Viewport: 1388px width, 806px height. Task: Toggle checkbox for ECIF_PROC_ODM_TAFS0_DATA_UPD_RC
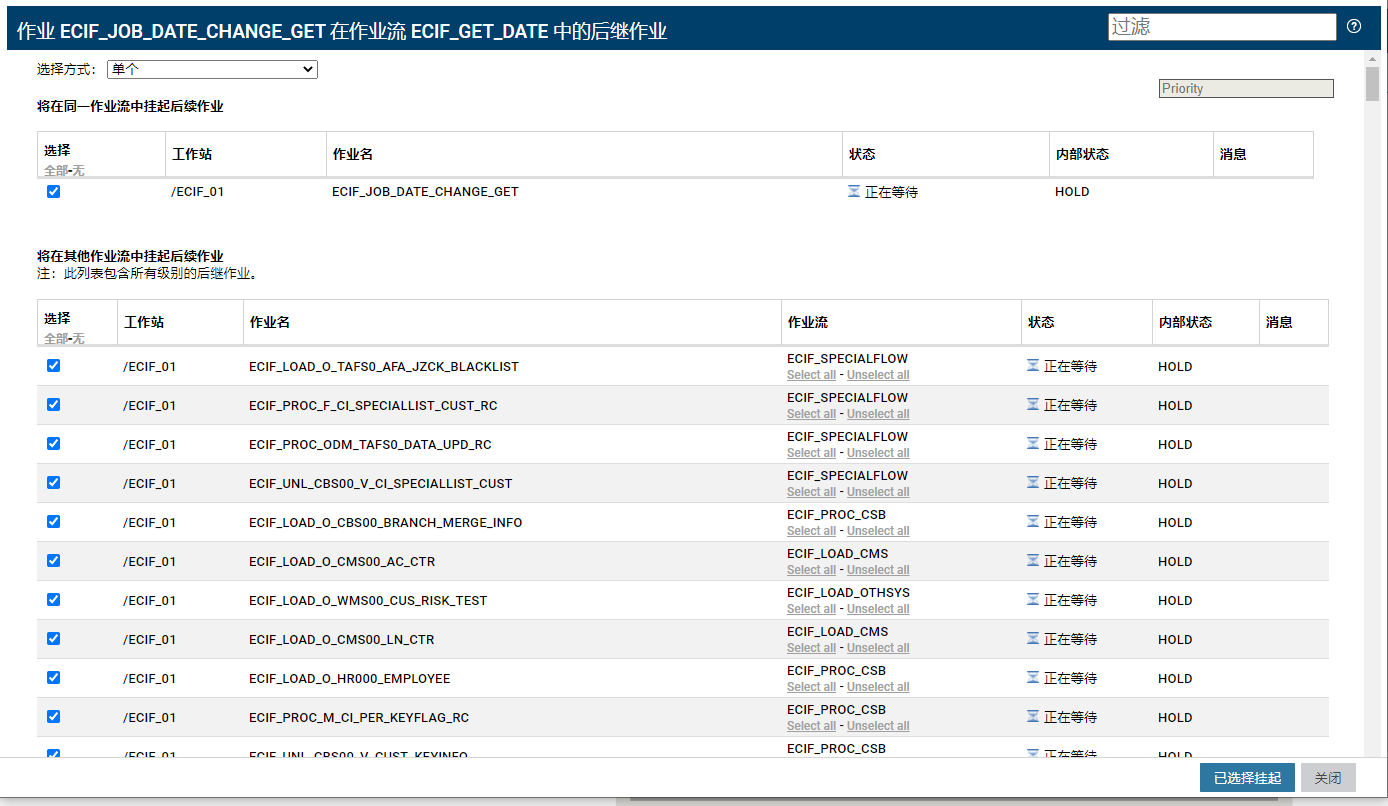pyautogui.click(x=53, y=443)
